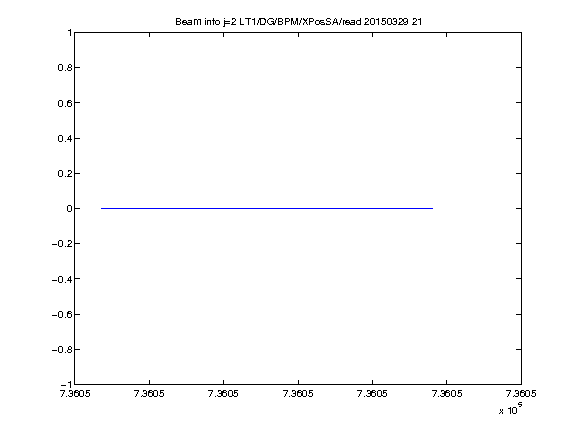Click the y-axis tick label 1
Viewport: 576px width, 432px height.
(x=69, y=33)
